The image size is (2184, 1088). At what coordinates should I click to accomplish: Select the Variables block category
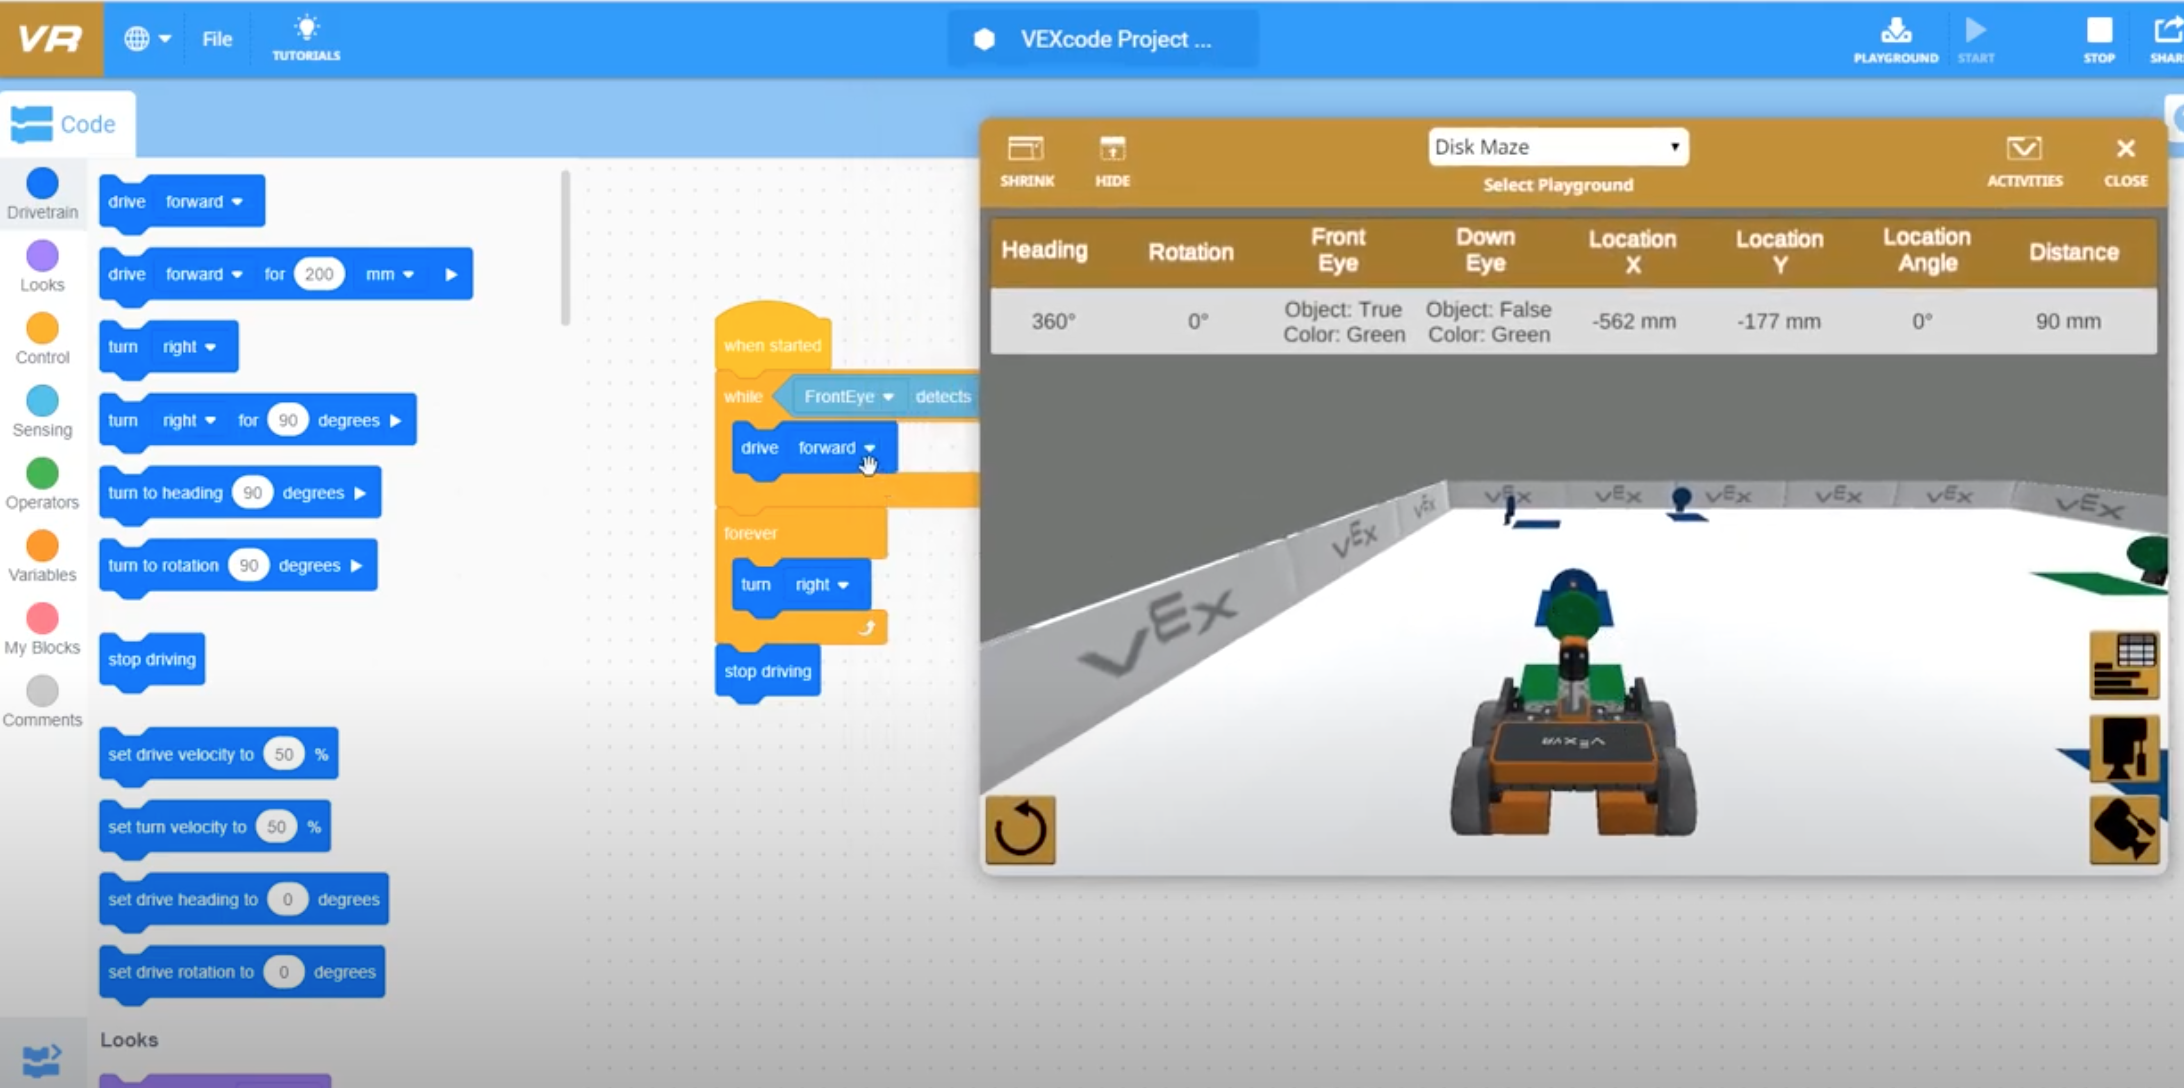pos(42,558)
